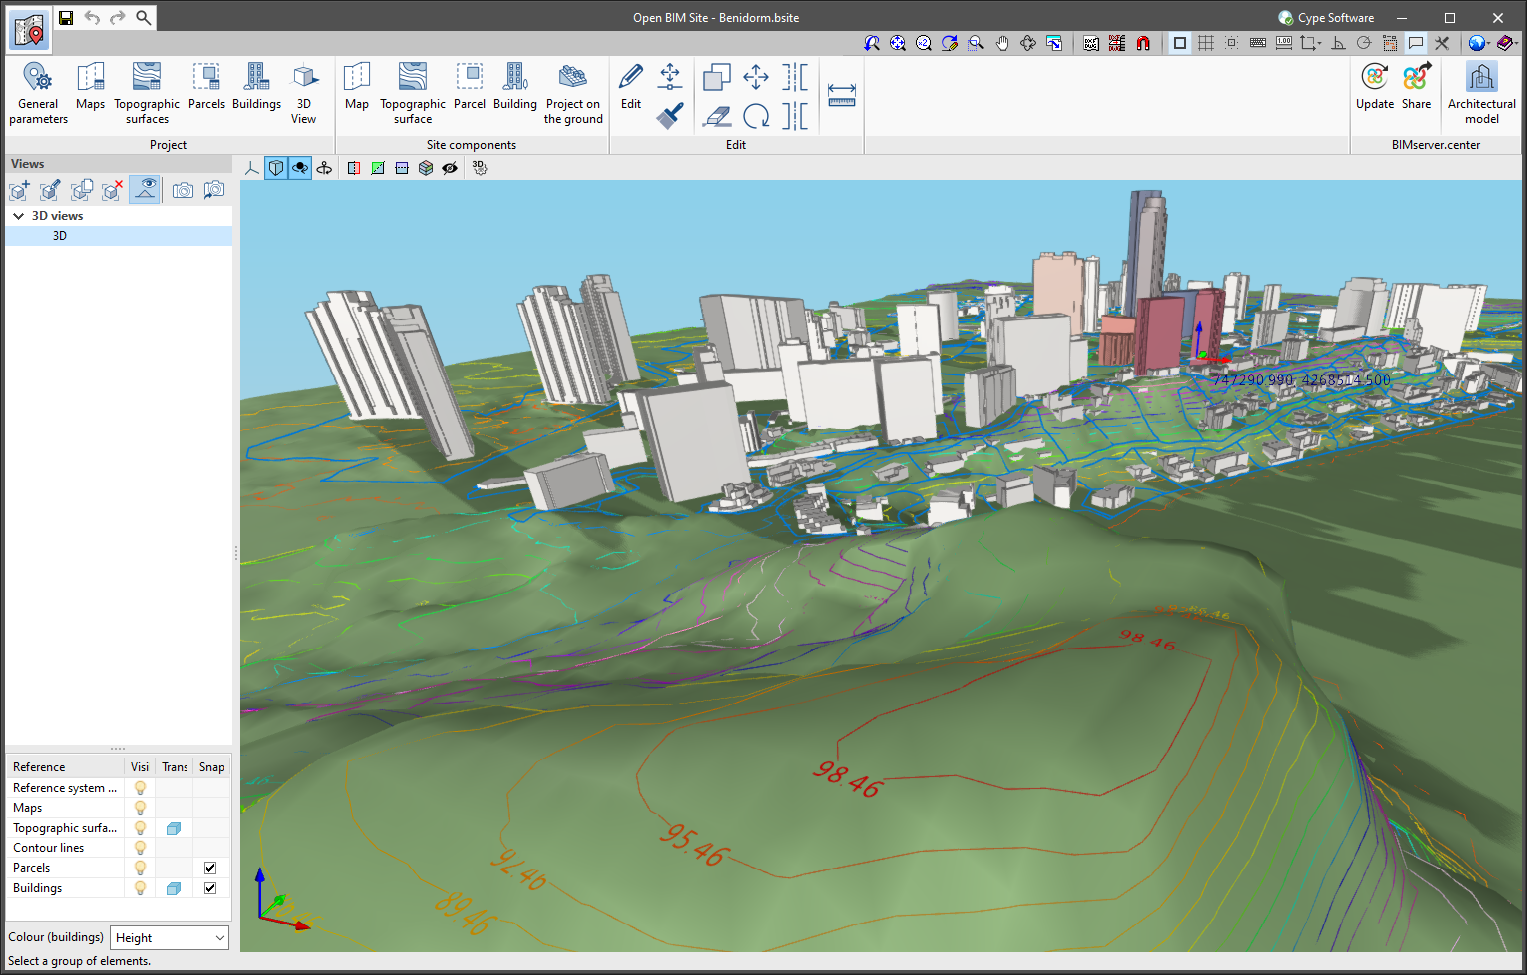This screenshot has height=975, width=1527.
Task: Expand the Topographic surfa transparency option
Action: [173, 827]
